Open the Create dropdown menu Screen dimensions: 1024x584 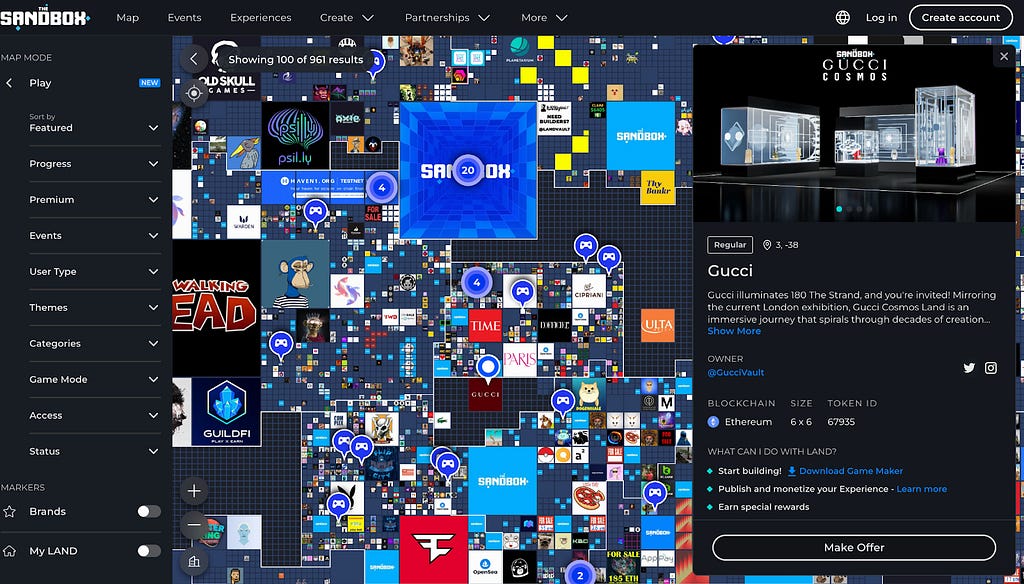pyautogui.click(x=347, y=18)
